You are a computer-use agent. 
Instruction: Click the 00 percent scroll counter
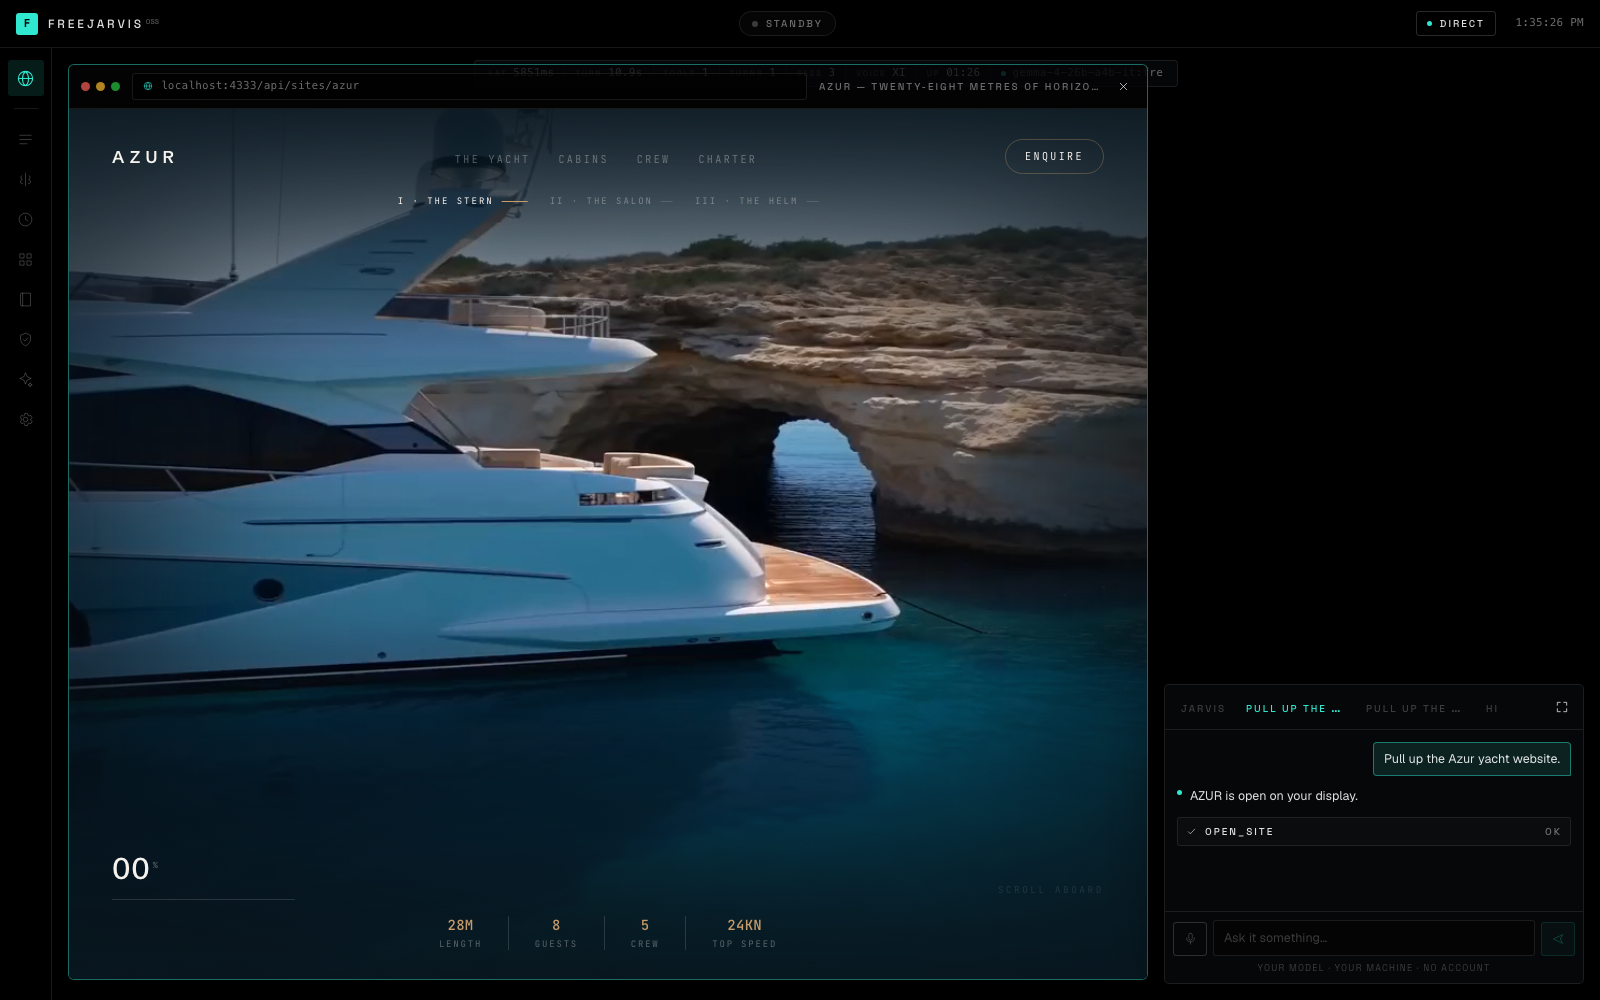click(x=135, y=869)
